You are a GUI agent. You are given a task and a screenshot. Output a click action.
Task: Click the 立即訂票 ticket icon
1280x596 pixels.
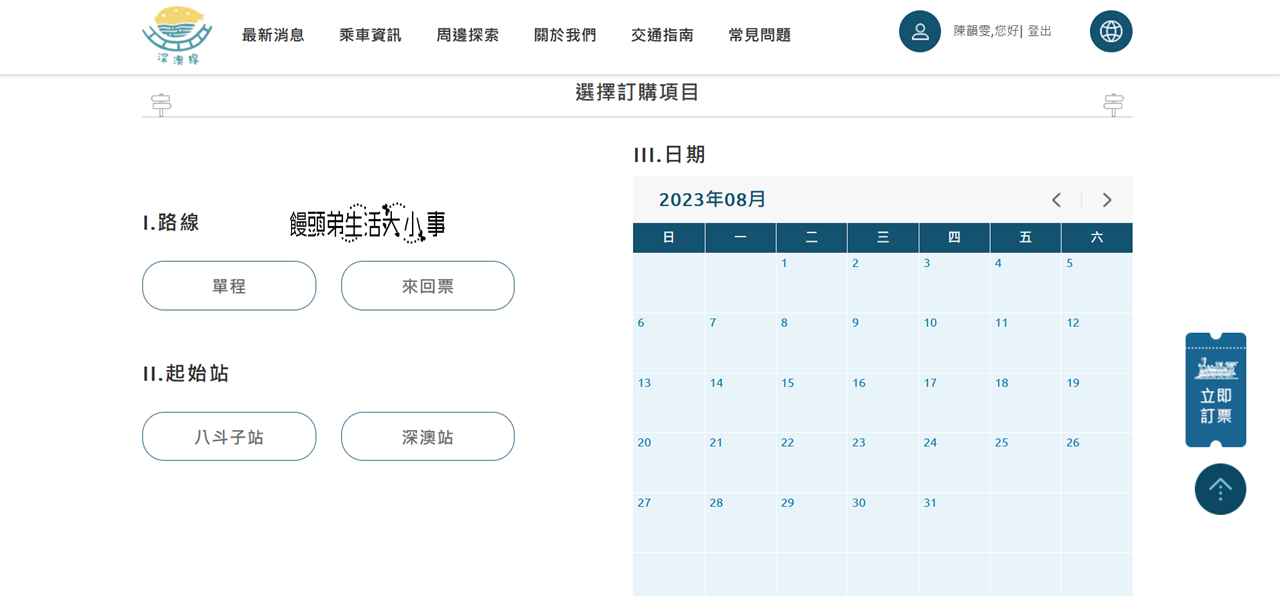click(1215, 390)
